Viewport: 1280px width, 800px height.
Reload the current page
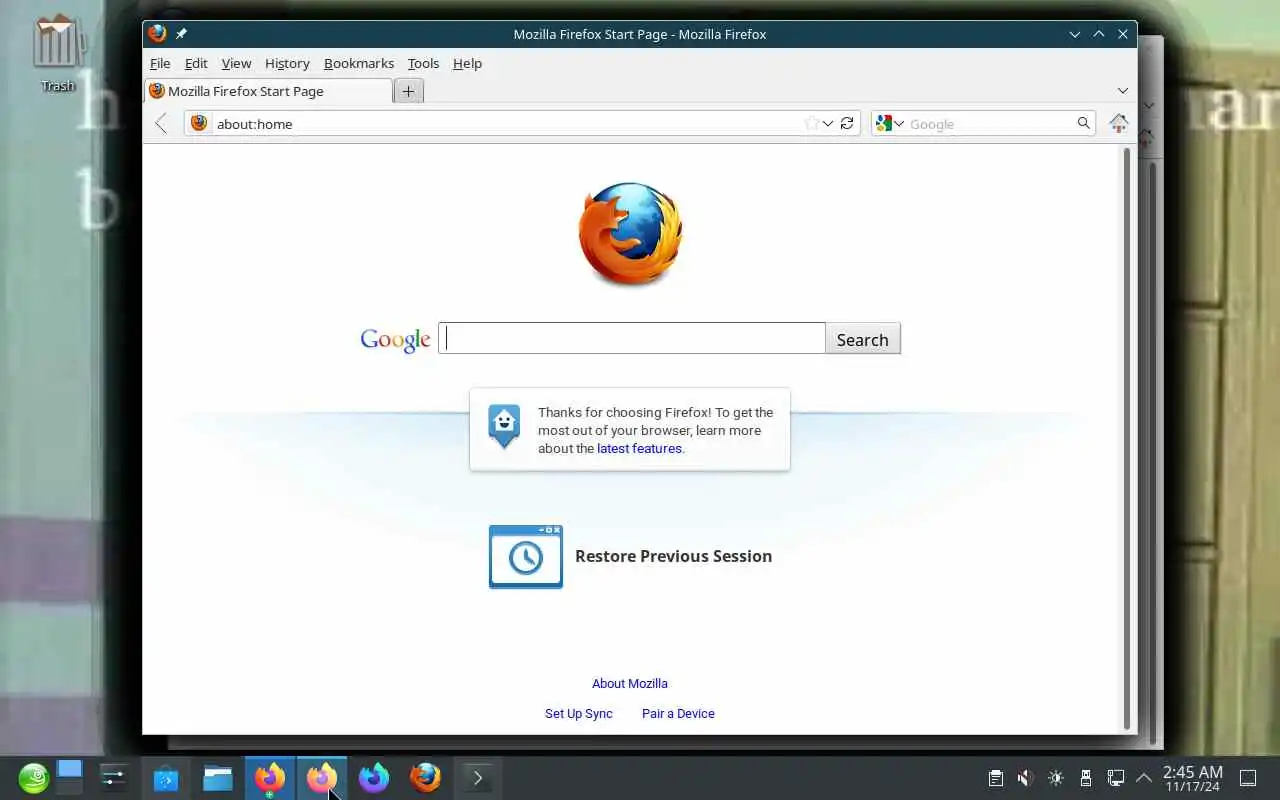[x=847, y=123]
